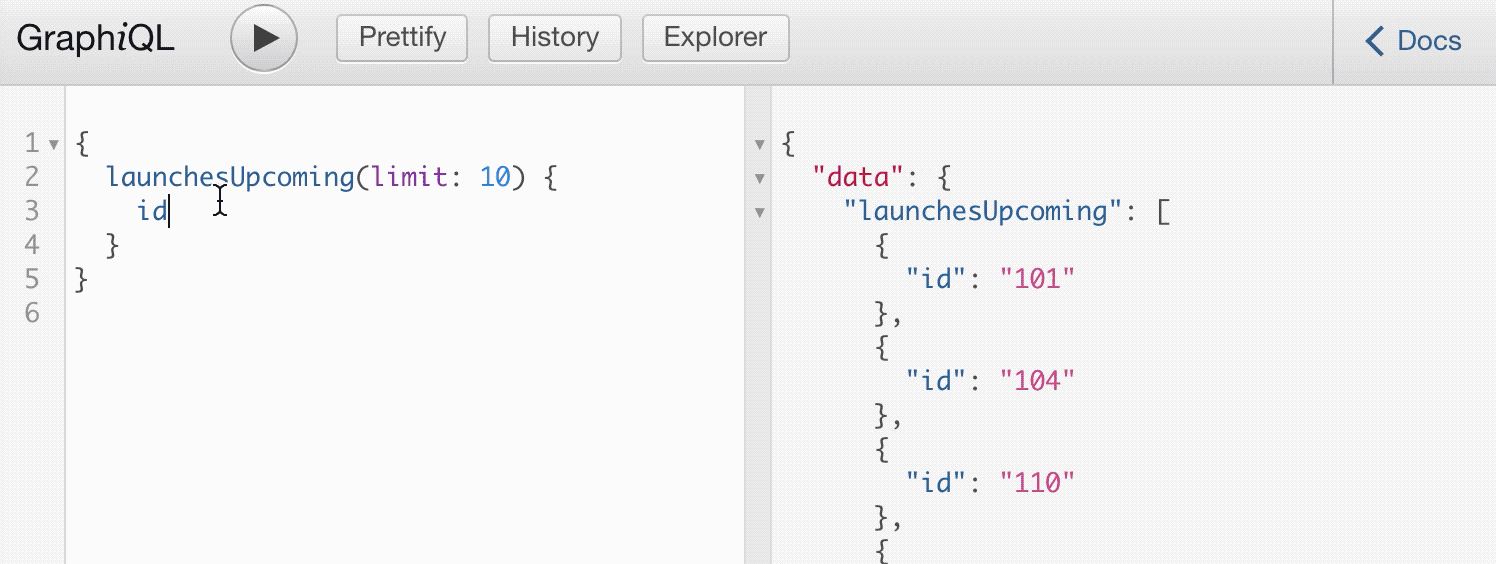Select the value 10 in the query
Image resolution: width=1496 pixels, height=564 pixels.
pyautogui.click(x=494, y=177)
